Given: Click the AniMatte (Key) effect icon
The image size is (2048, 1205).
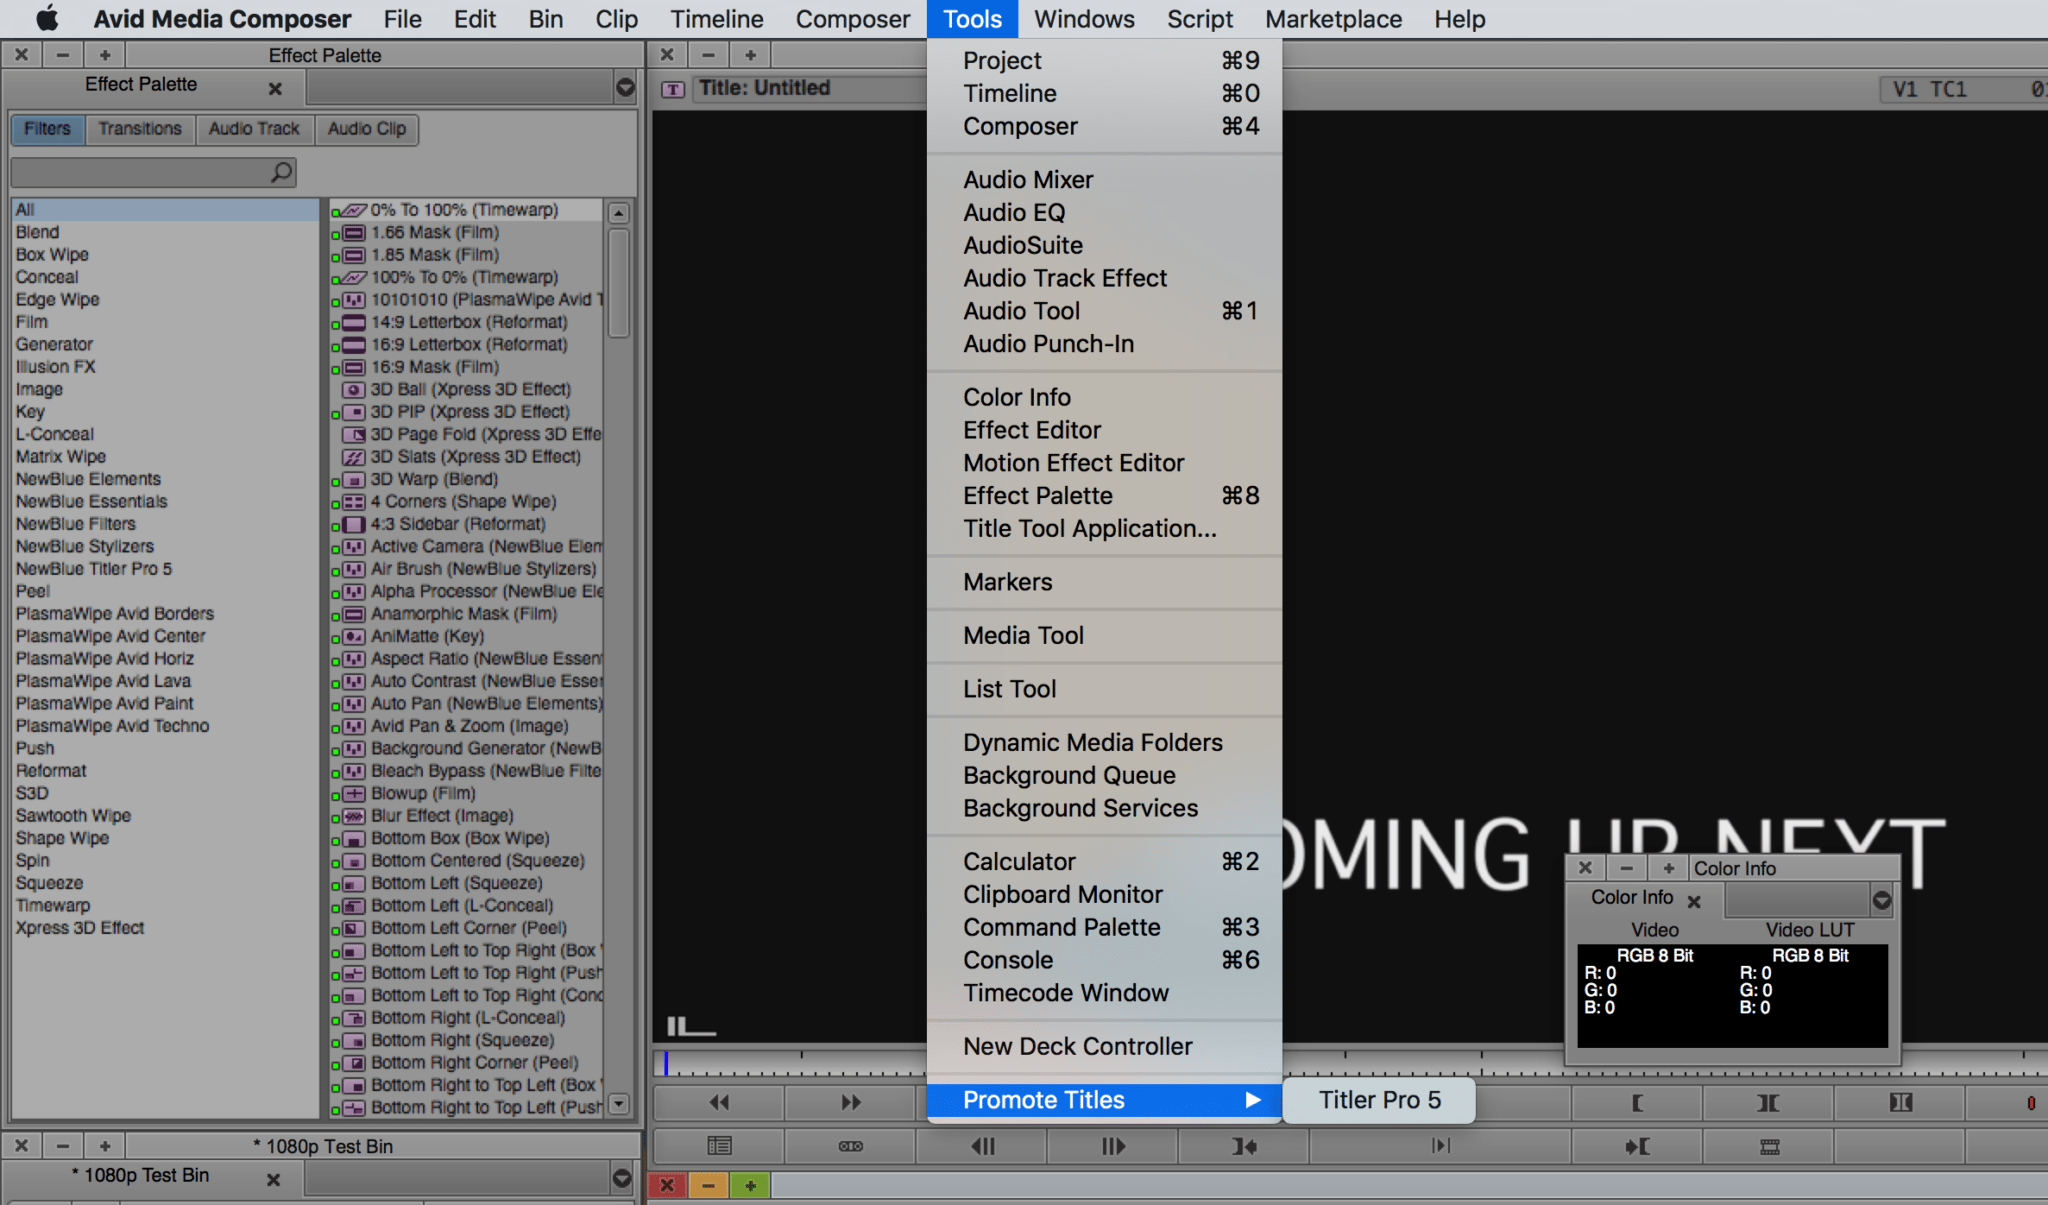Looking at the screenshot, I should 353,637.
